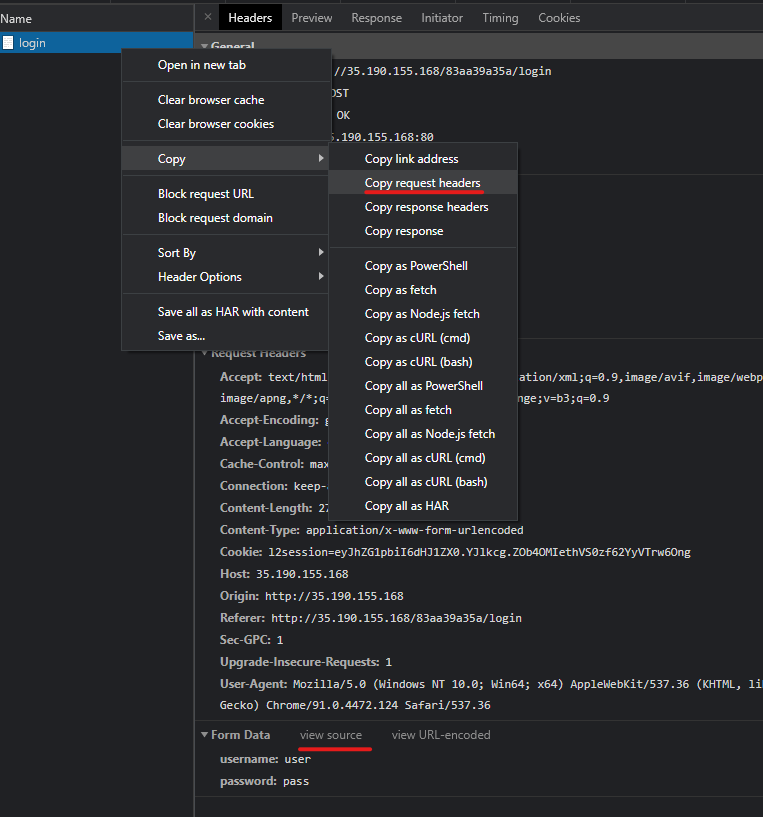Select Copy as cURL (bash)
This screenshot has width=763, height=817.
tap(418, 362)
